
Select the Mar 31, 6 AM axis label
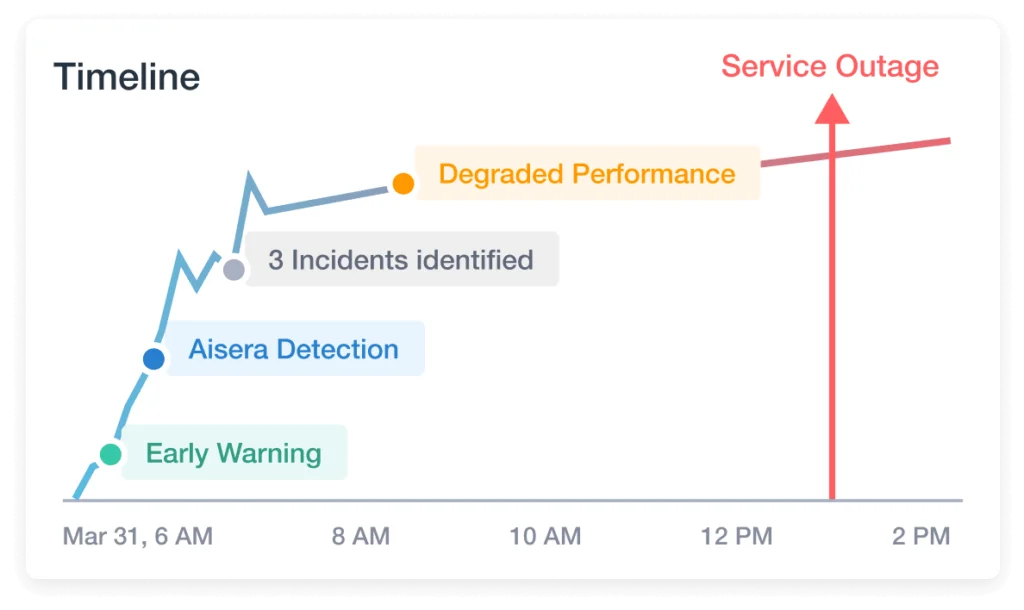[x=138, y=536]
